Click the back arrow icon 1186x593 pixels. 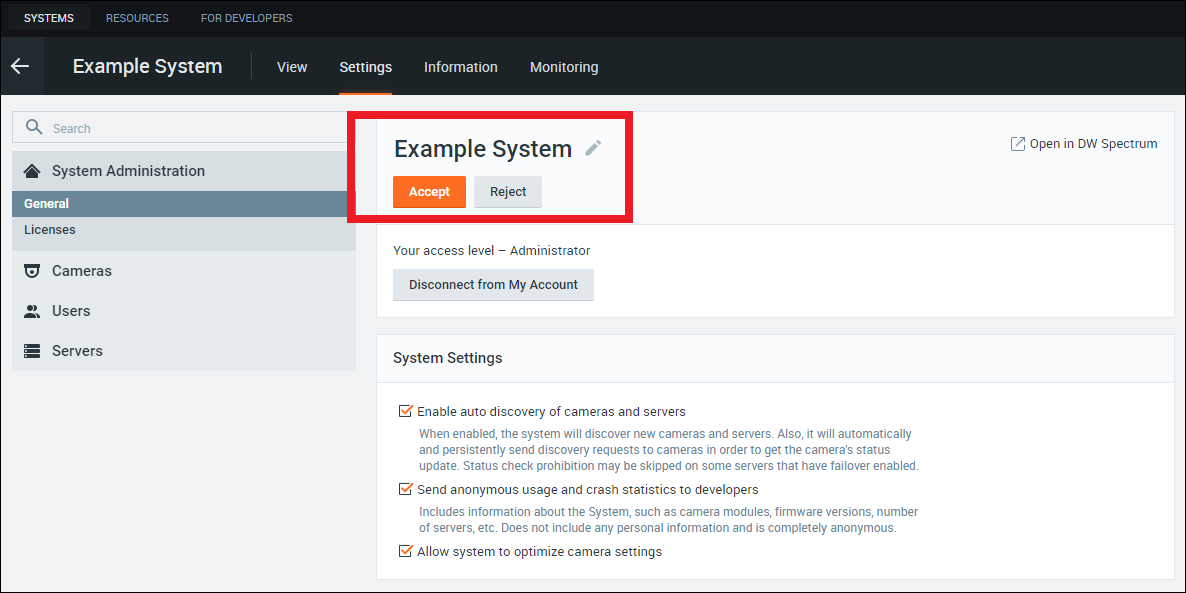[x=20, y=67]
